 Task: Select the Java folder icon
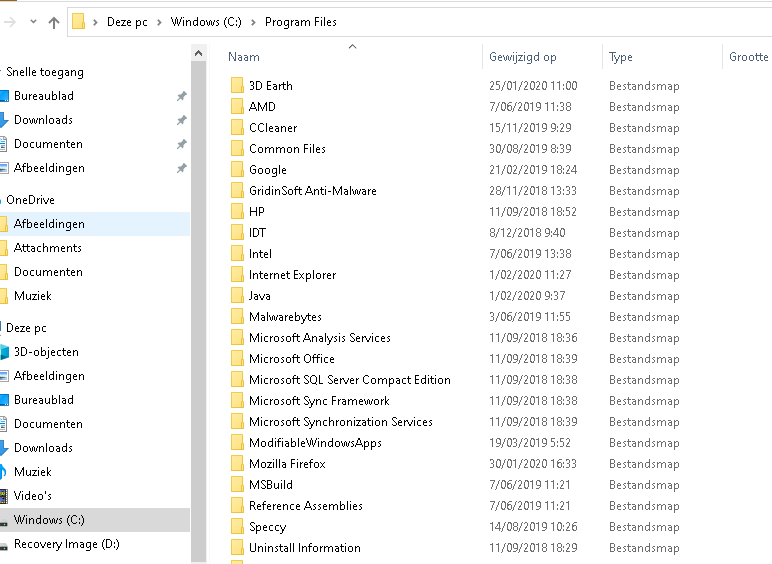pyautogui.click(x=237, y=296)
